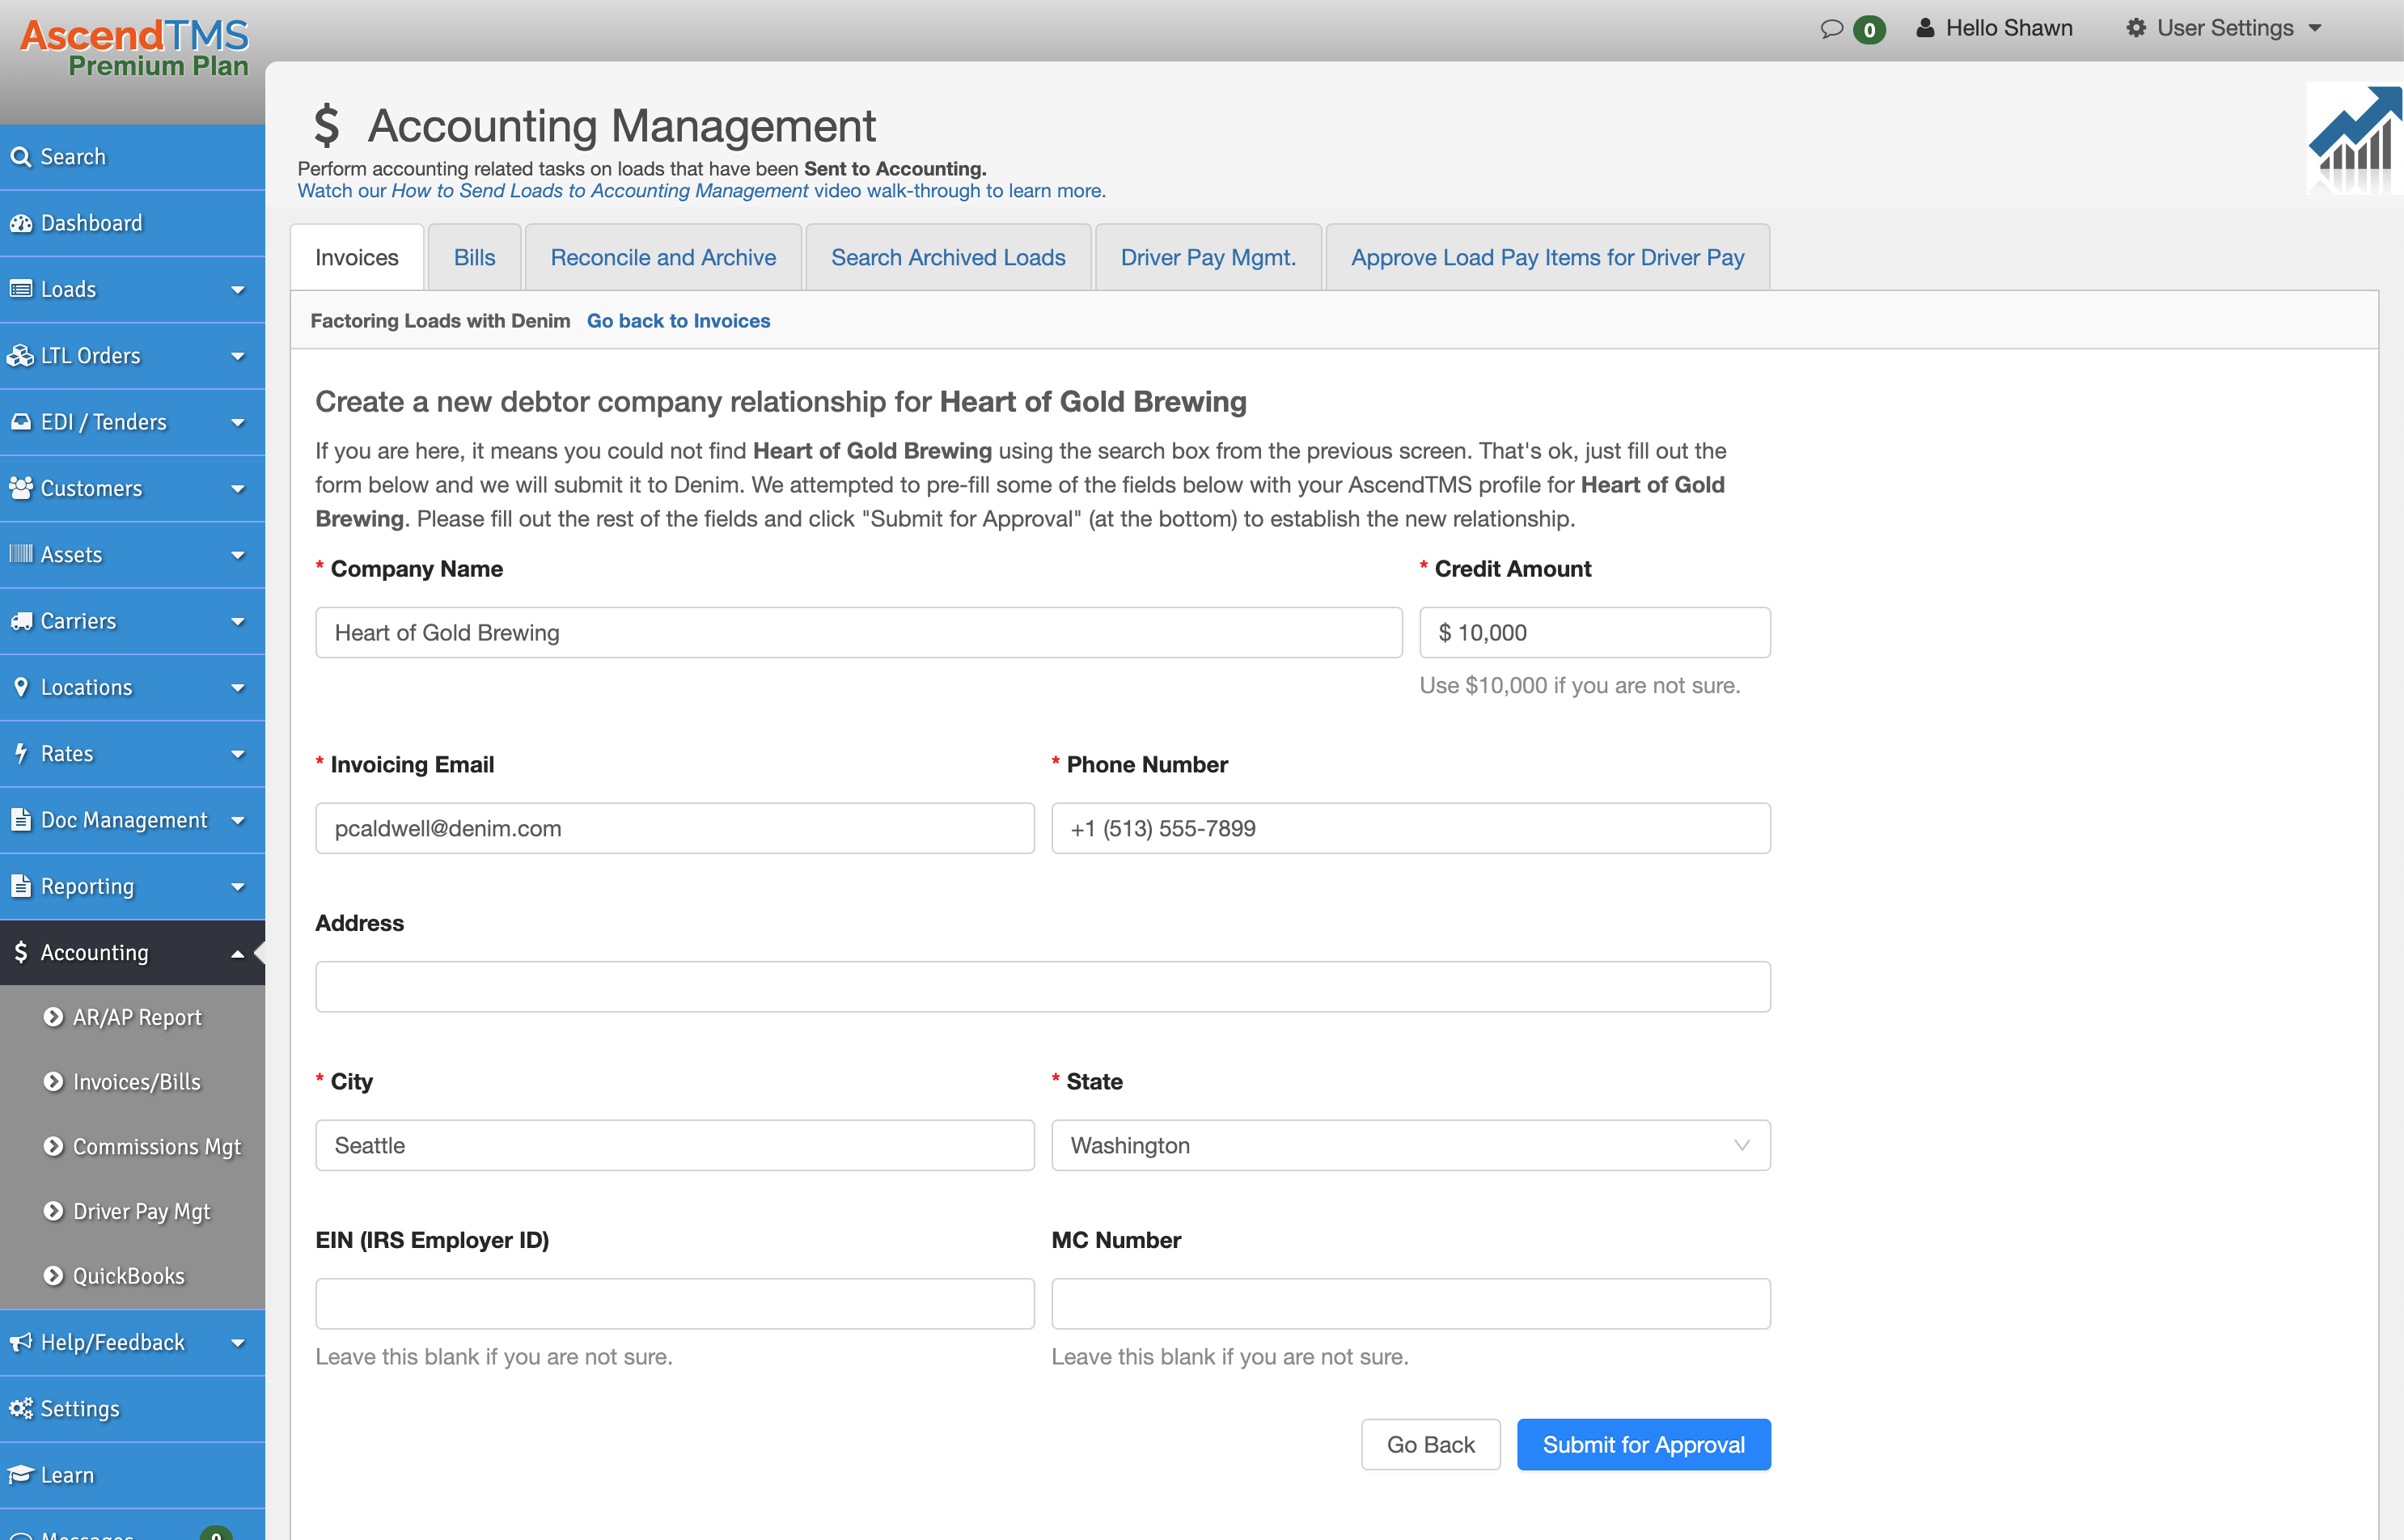
Task: Click the Help/Feedback megaphone icon
Action: (20, 1342)
